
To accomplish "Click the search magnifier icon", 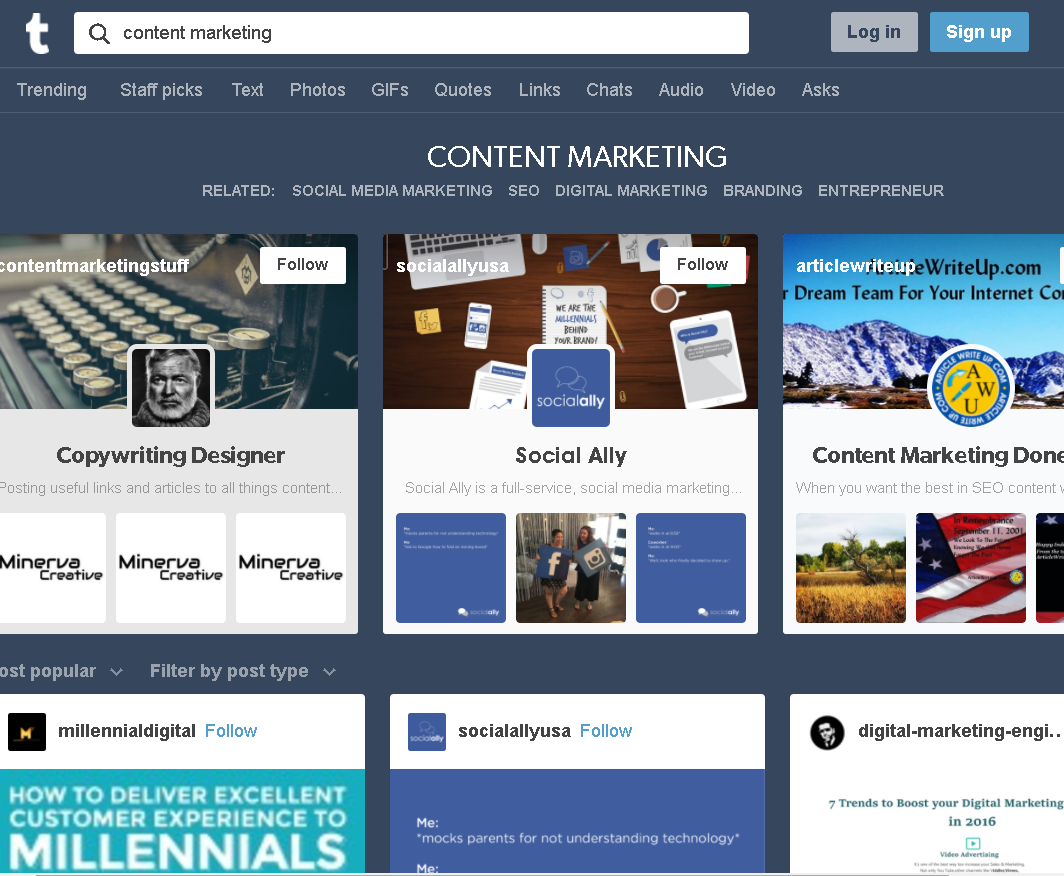I will click(x=99, y=33).
